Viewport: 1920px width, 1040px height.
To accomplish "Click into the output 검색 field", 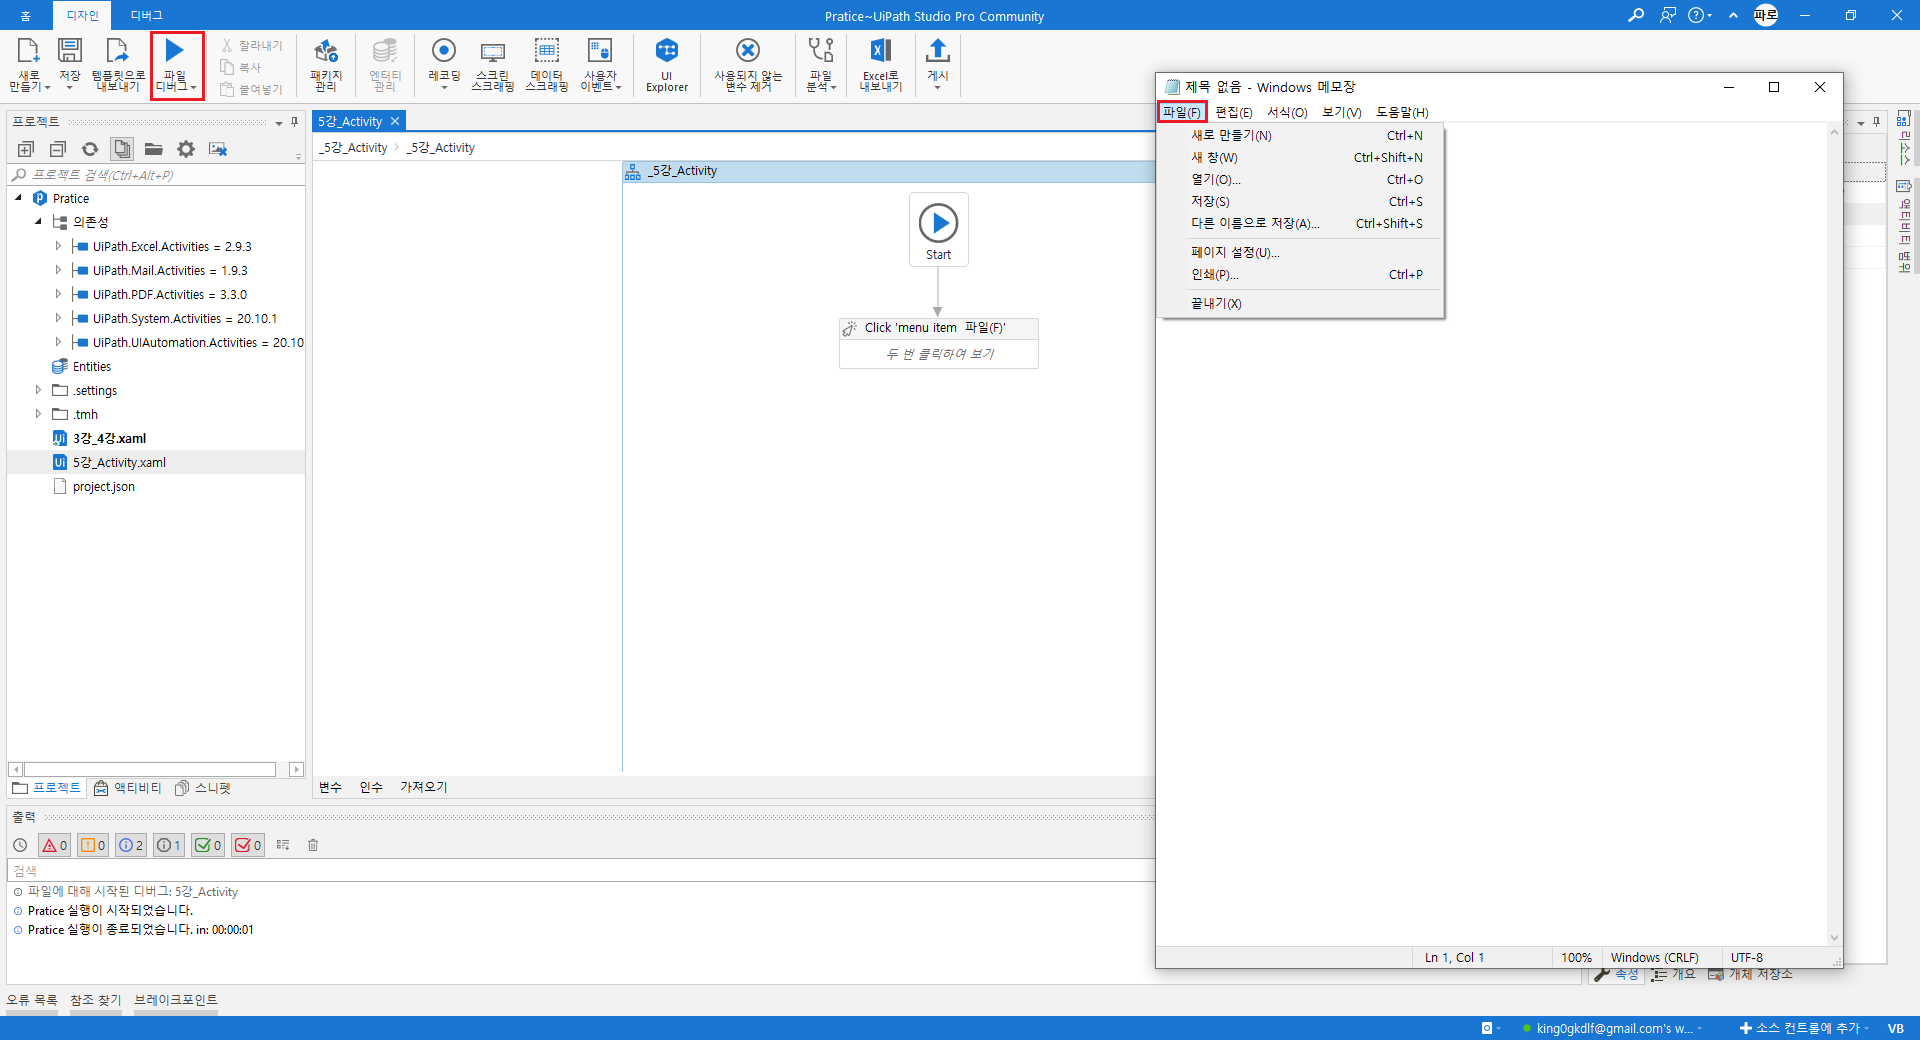I will tap(580, 871).
